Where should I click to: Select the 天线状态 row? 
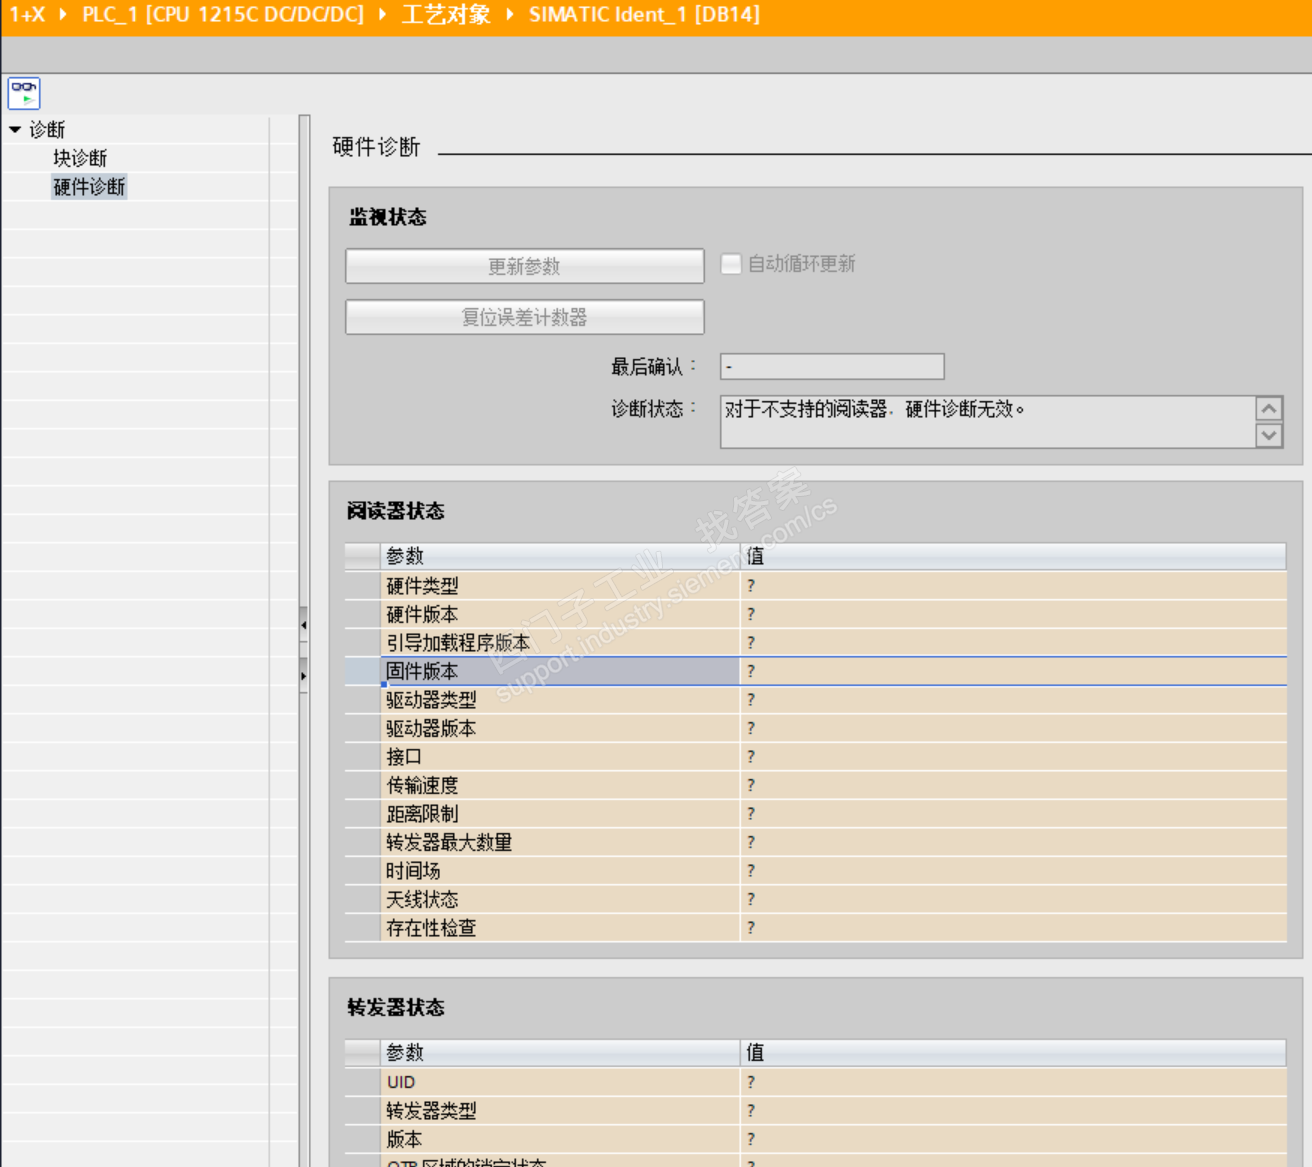click(x=815, y=899)
